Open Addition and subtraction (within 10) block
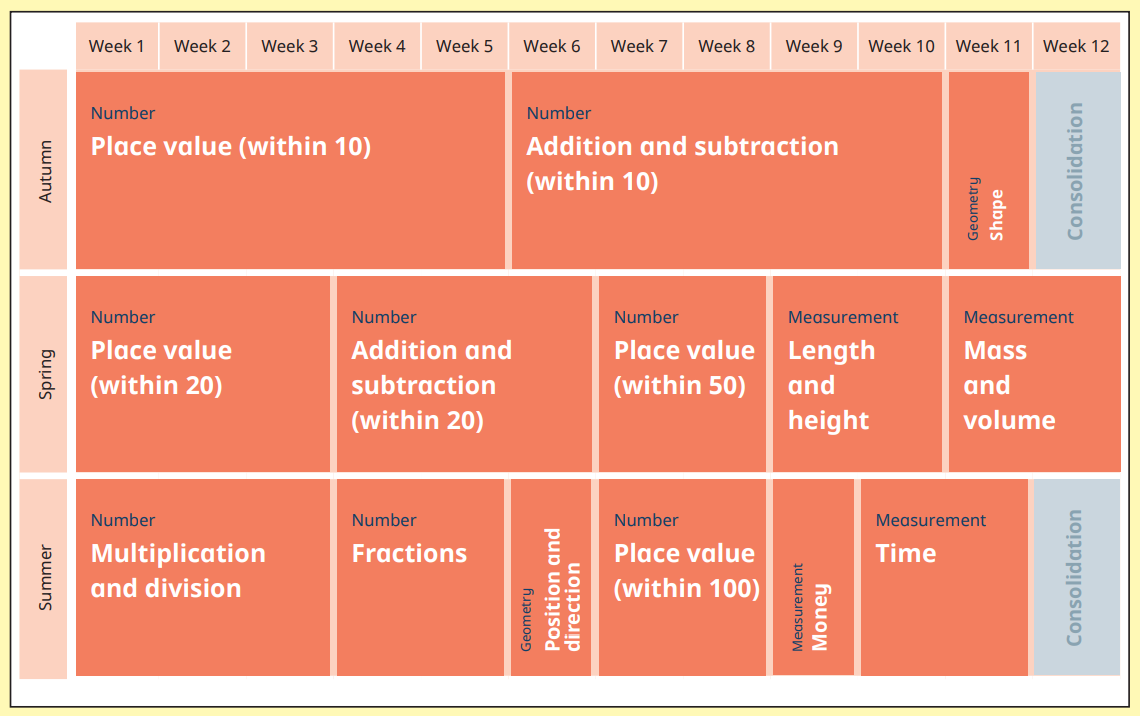 726,170
